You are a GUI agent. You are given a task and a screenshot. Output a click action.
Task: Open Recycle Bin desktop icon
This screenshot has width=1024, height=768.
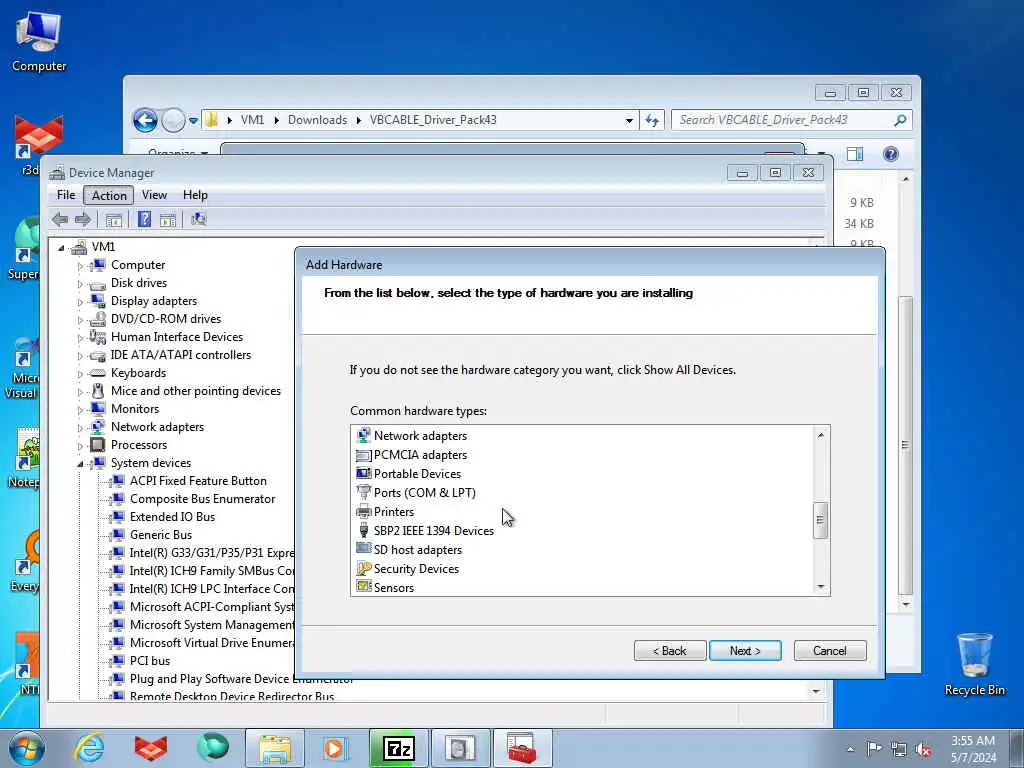[974, 664]
